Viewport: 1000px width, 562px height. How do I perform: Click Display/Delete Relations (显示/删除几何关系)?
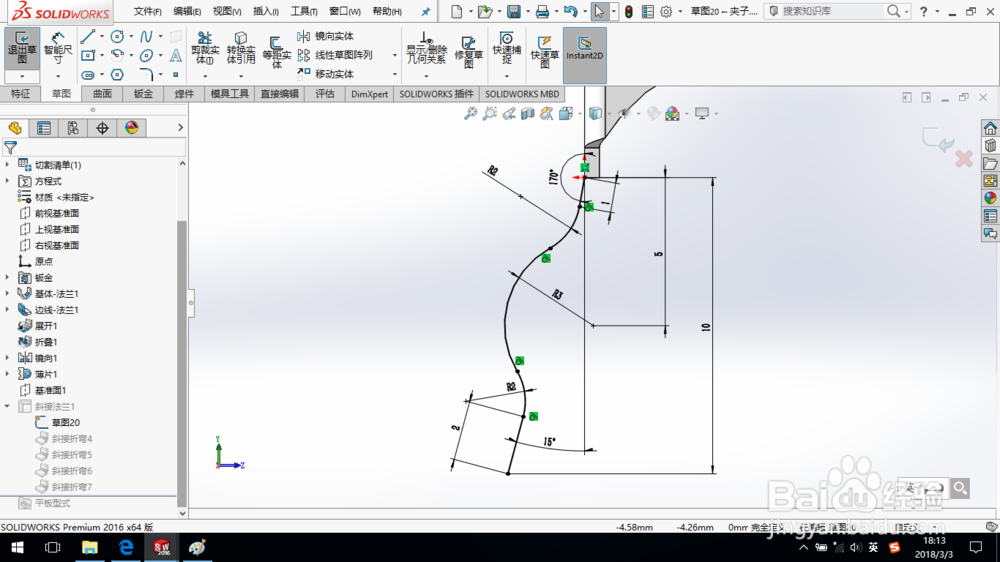(x=426, y=48)
